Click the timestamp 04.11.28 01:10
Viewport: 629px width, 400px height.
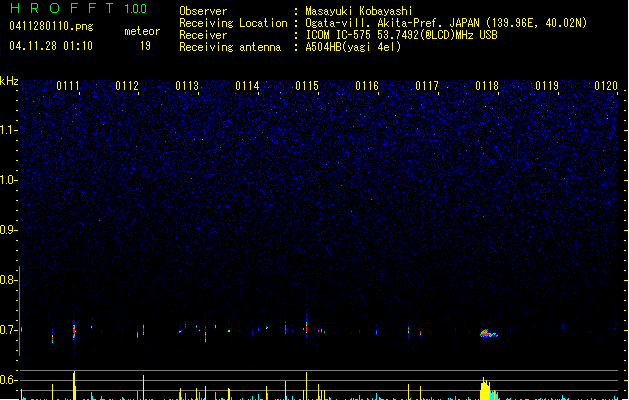(x=51, y=46)
